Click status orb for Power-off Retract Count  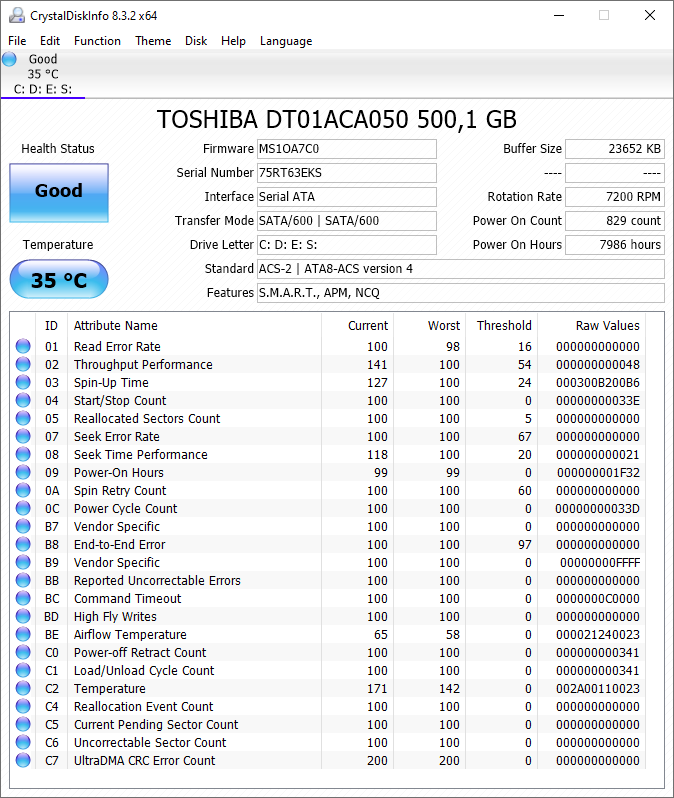pyautogui.click(x=23, y=652)
